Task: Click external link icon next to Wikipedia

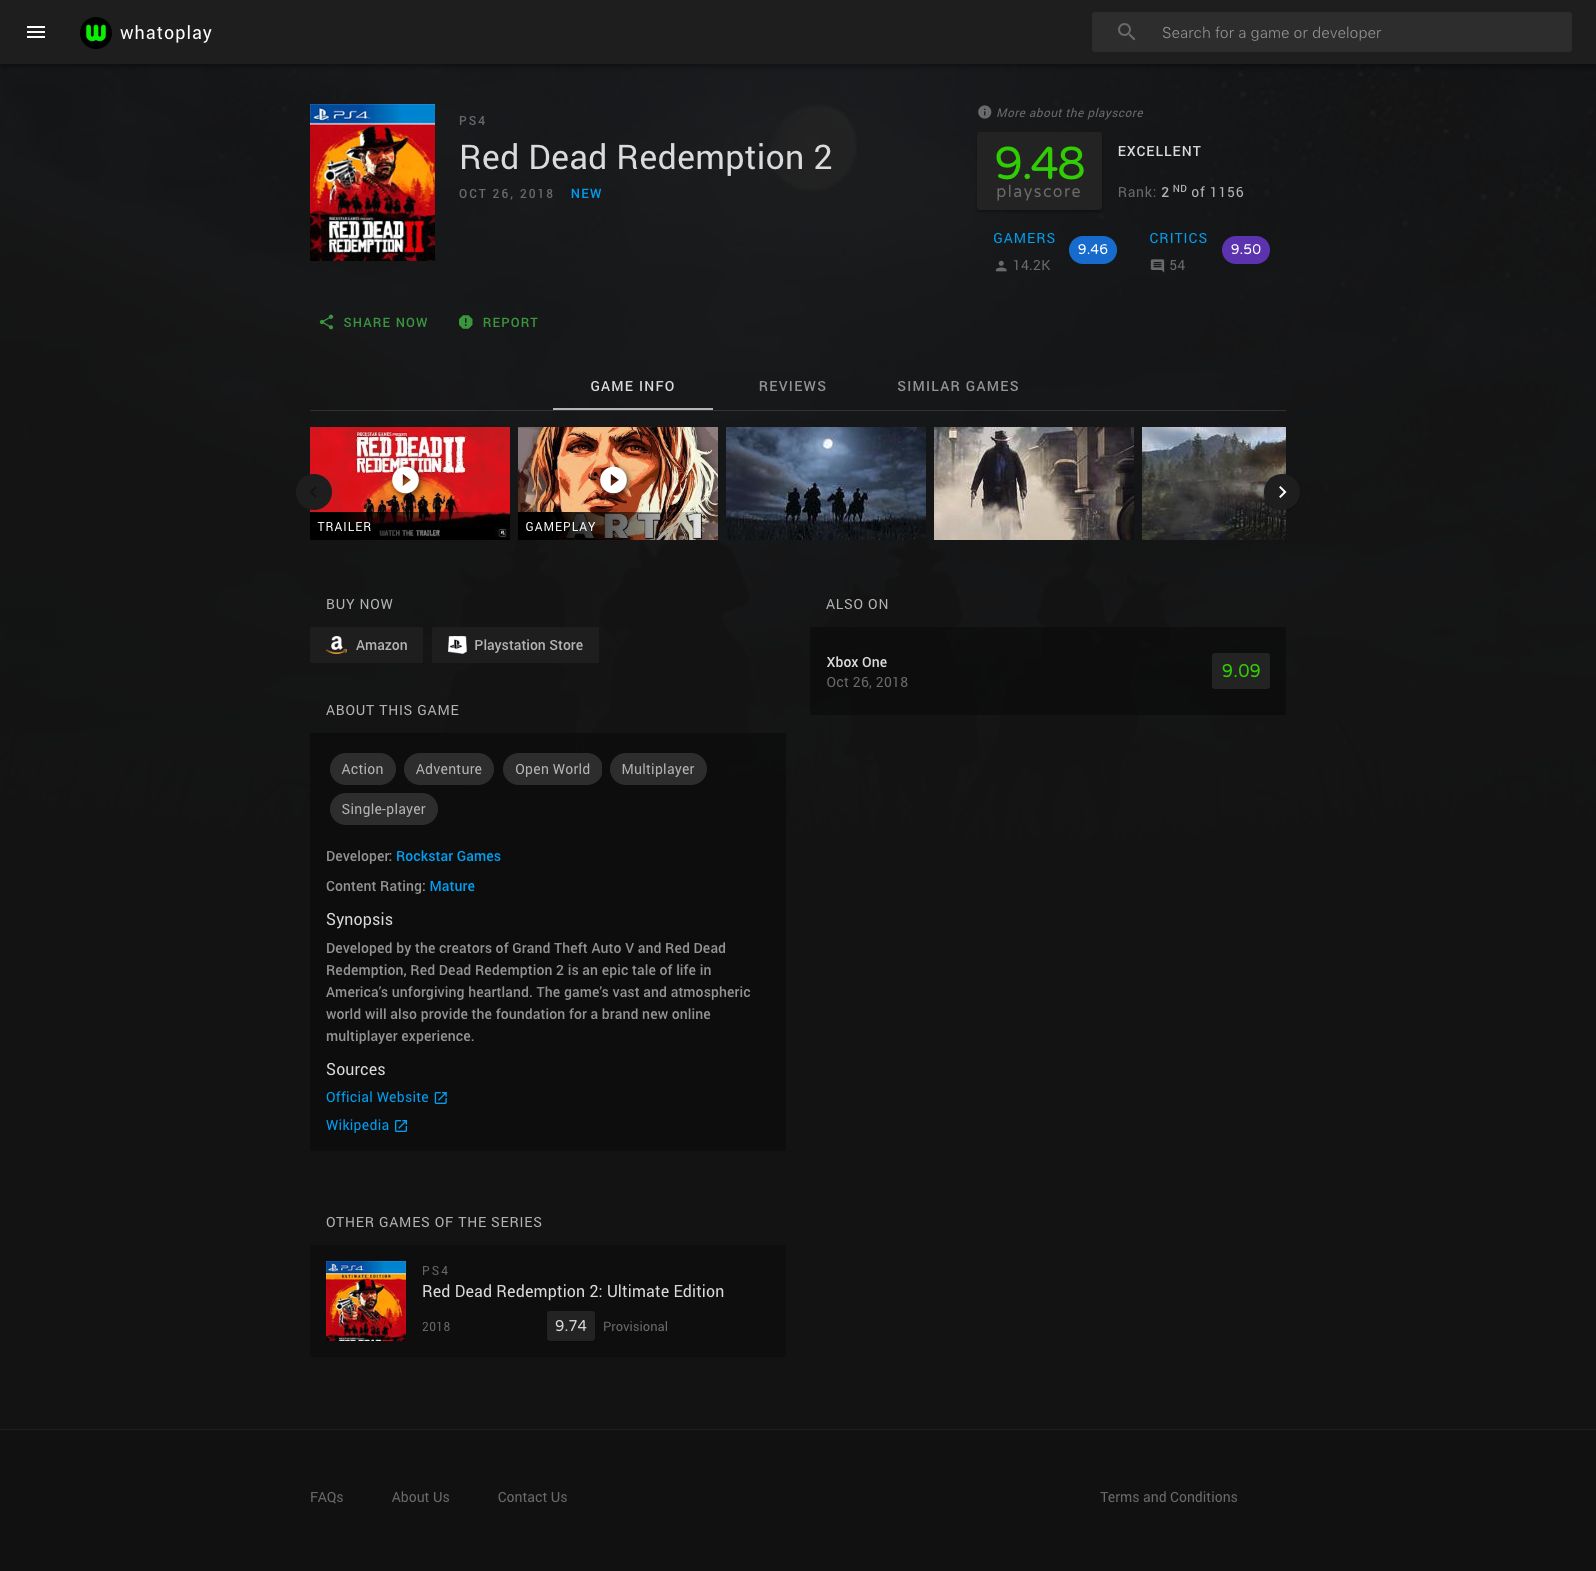Action: pos(401,1126)
